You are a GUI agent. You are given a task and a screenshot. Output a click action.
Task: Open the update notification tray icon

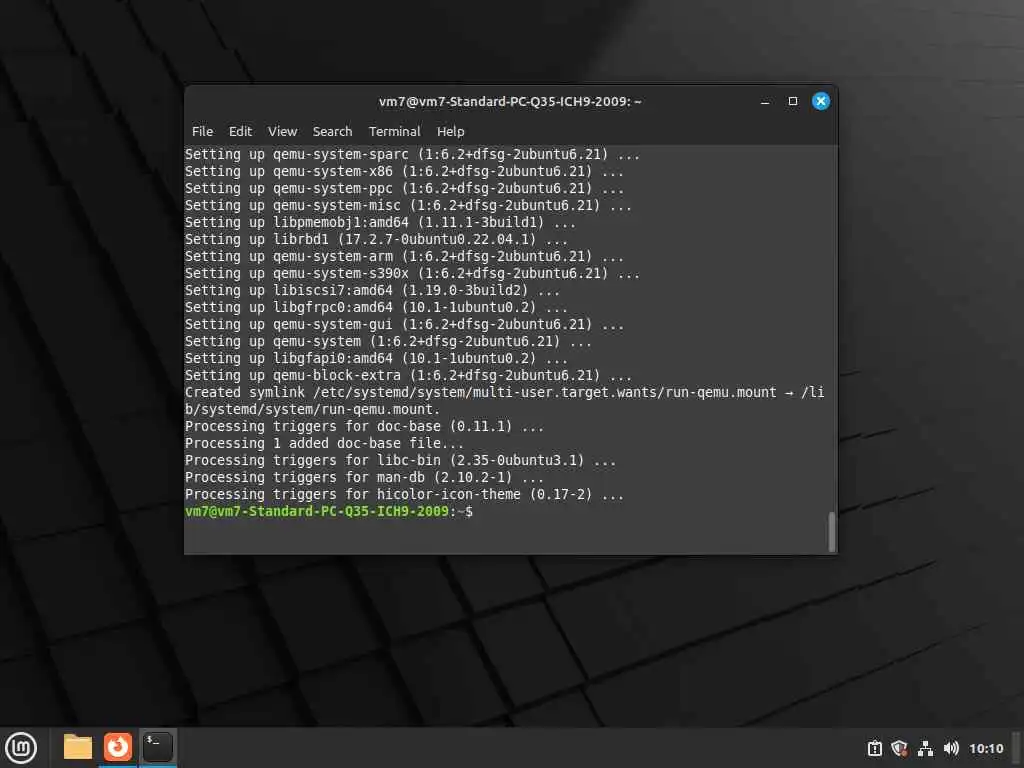(874, 748)
